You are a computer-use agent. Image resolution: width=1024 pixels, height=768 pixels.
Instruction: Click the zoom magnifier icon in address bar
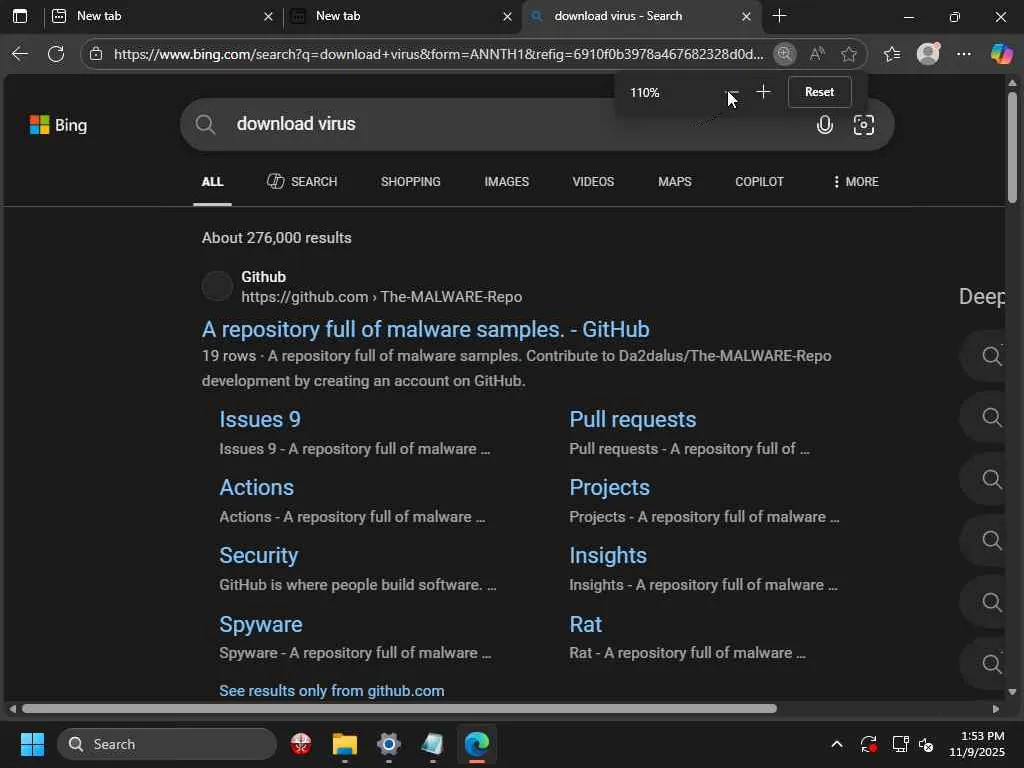coord(784,54)
